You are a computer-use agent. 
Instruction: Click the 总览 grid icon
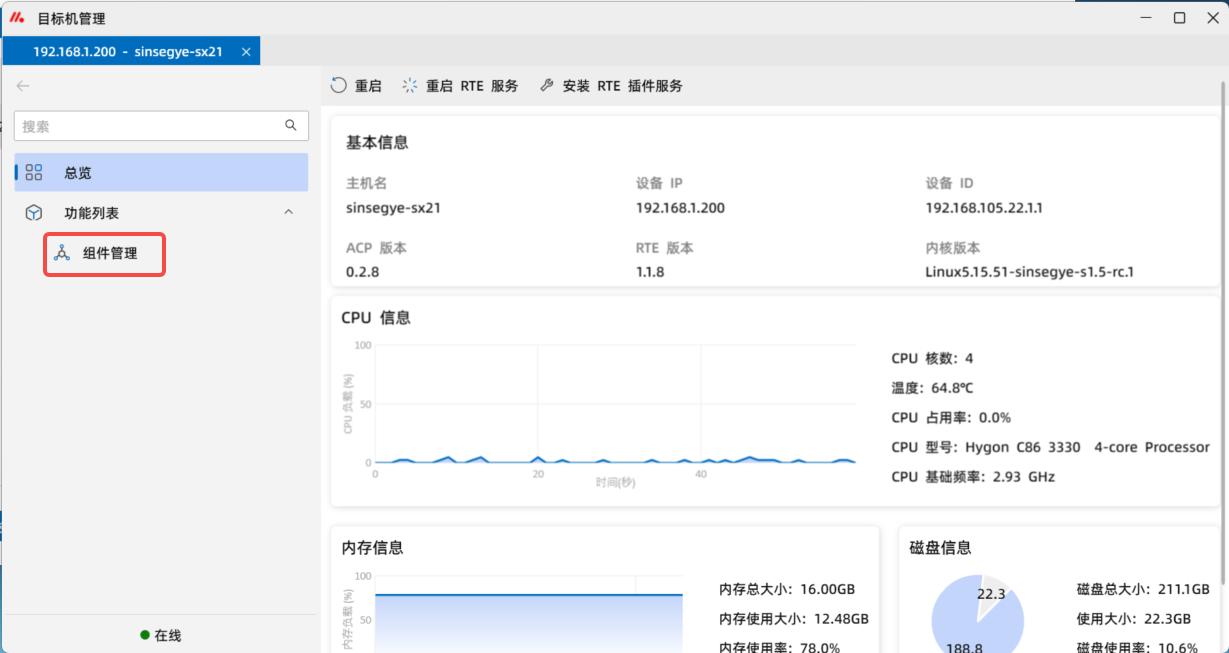[x=34, y=173]
